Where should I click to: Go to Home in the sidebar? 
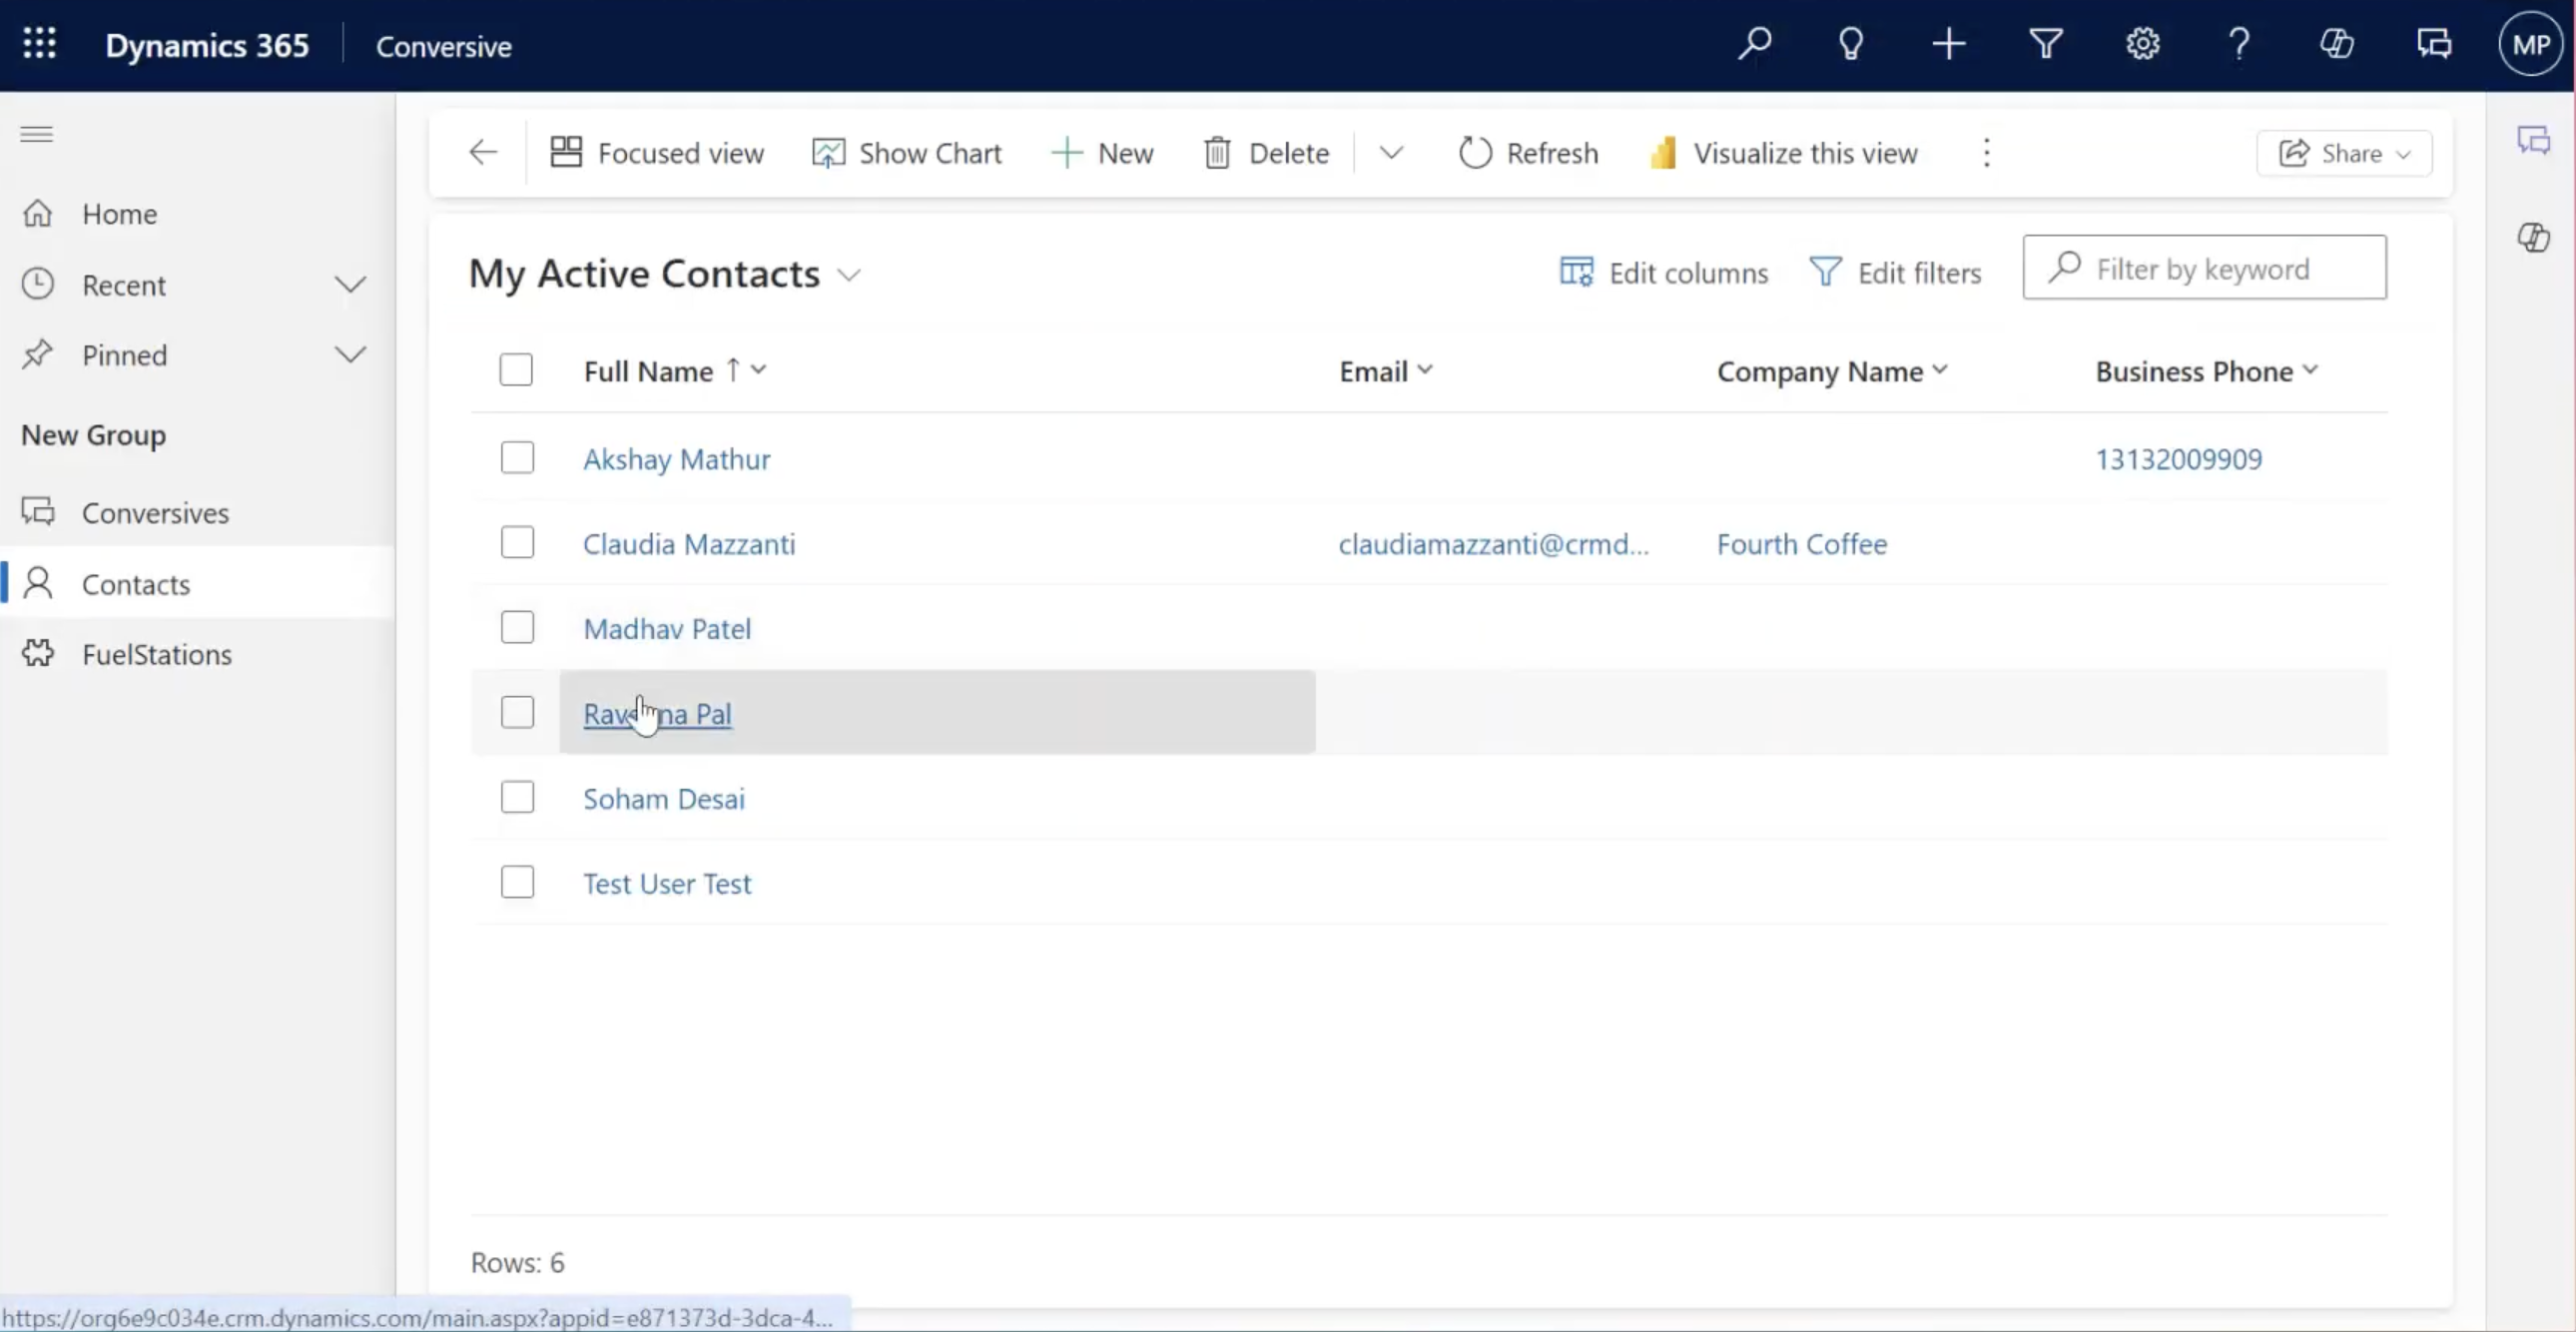pyautogui.click(x=119, y=214)
